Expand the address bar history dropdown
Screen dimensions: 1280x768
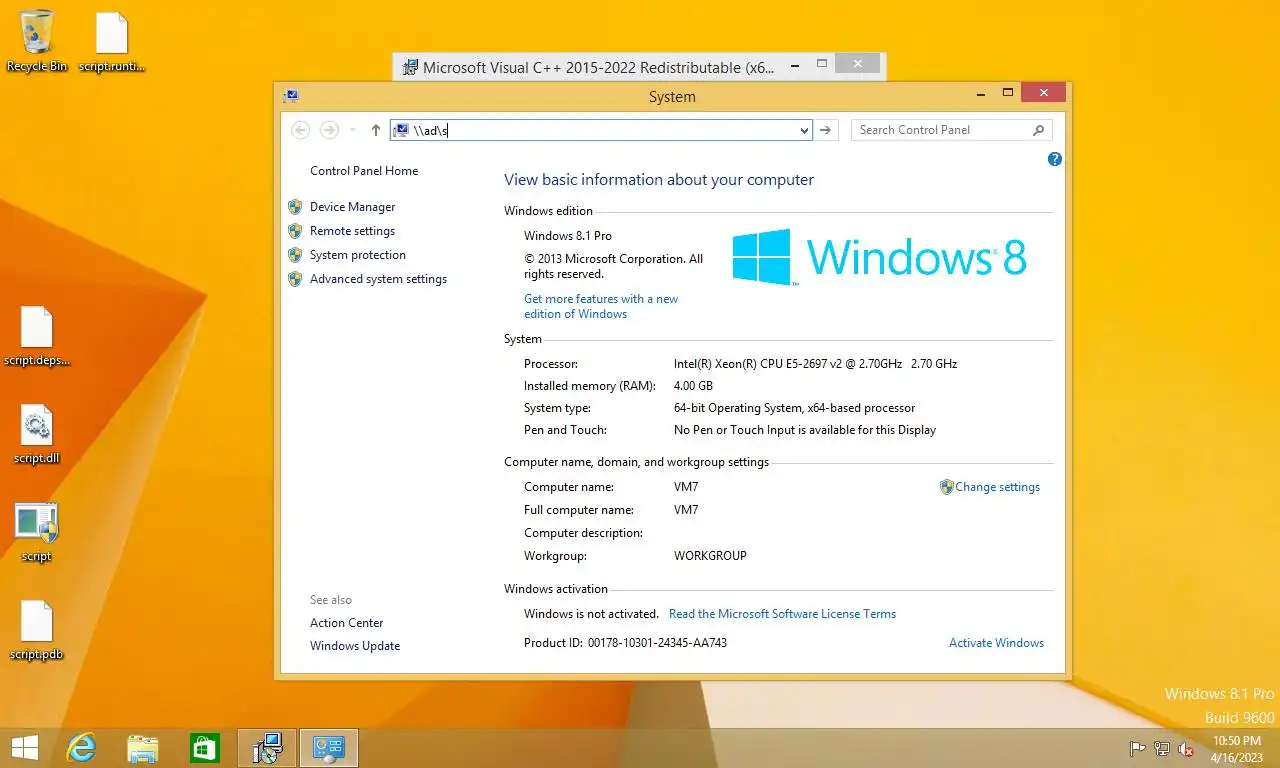pos(805,130)
